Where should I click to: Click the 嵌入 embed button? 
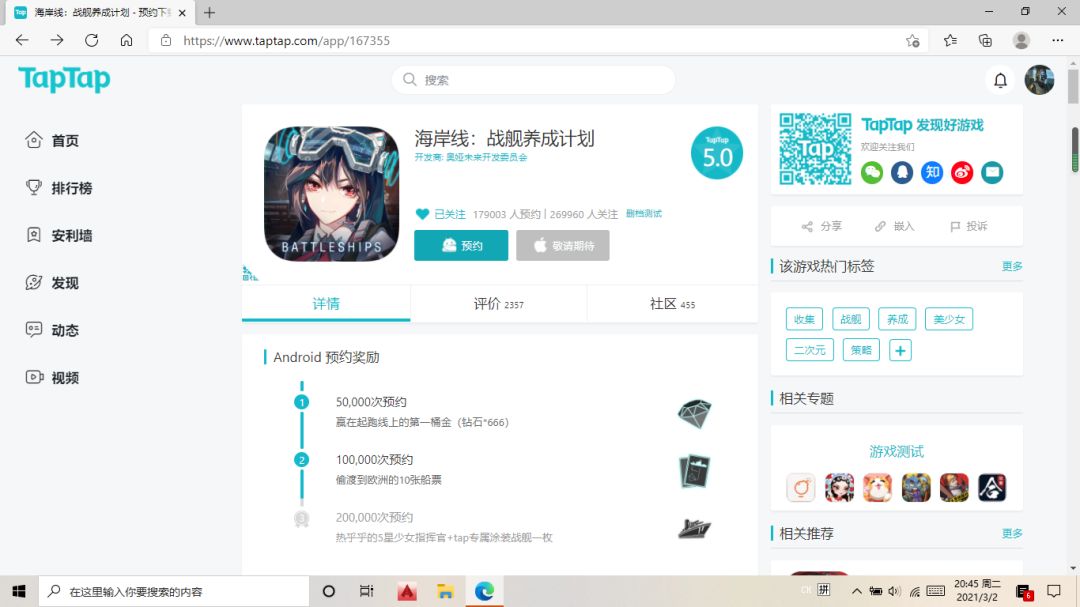coord(895,226)
